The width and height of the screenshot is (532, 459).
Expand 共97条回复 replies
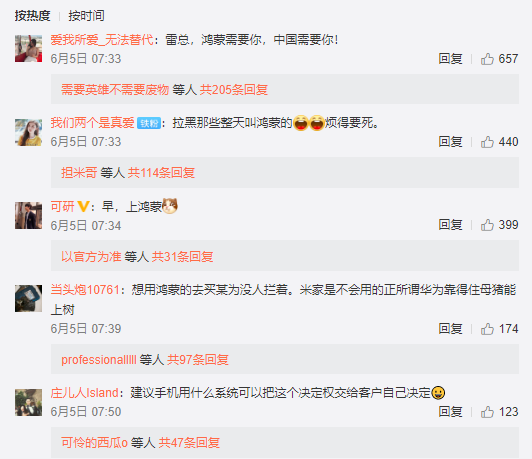tap(198, 360)
